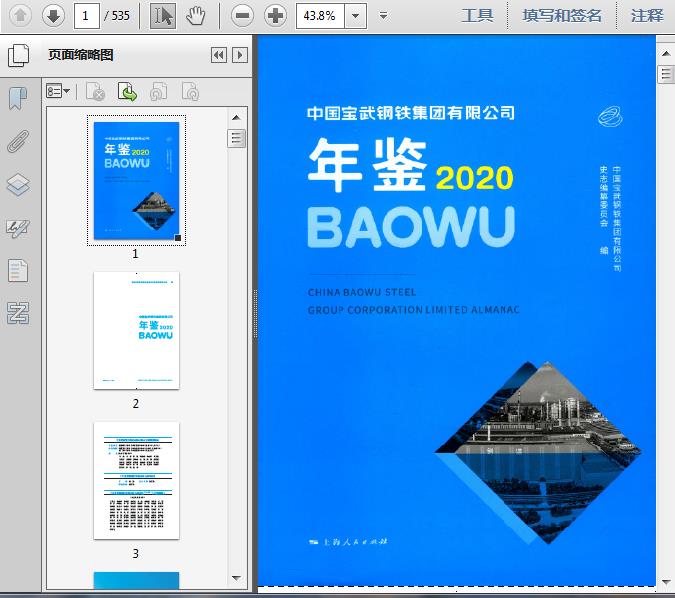The width and height of the screenshot is (675, 598).
Task: Click the page number input field
Action: point(87,16)
